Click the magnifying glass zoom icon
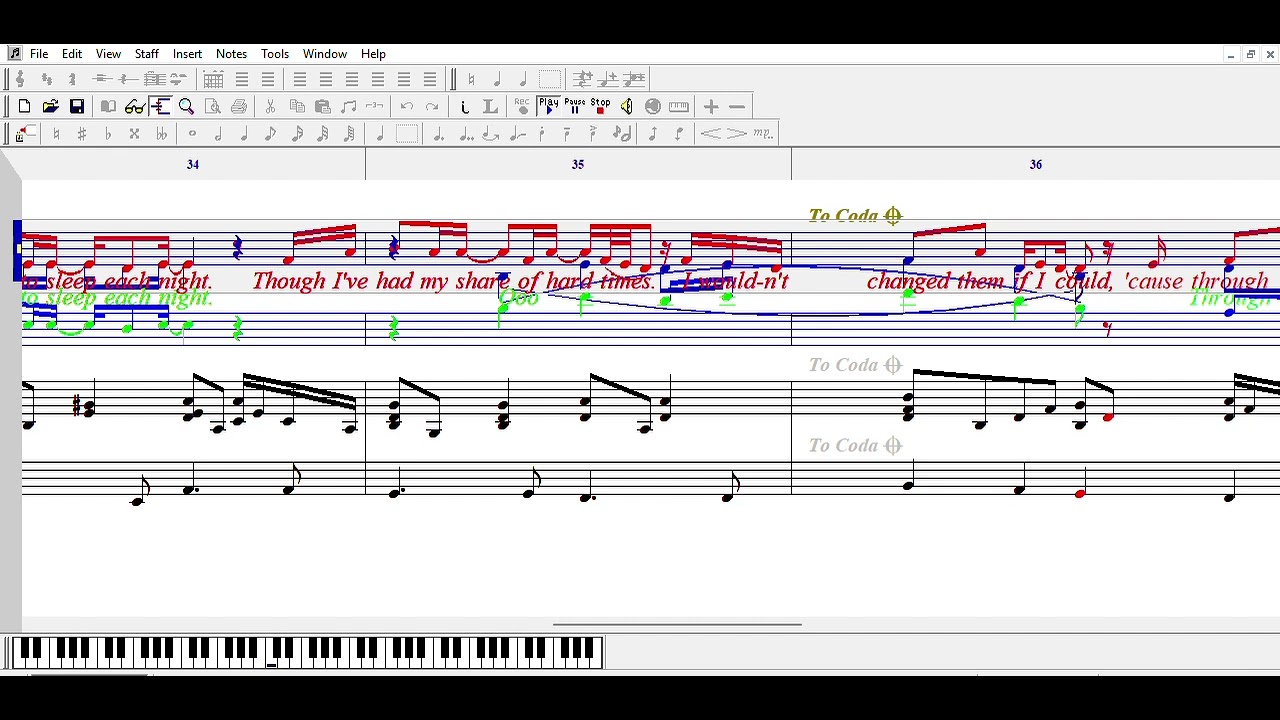Image resolution: width=1280 pixels, height=720 pixels. pyautogui.click(x=187, y=106)
